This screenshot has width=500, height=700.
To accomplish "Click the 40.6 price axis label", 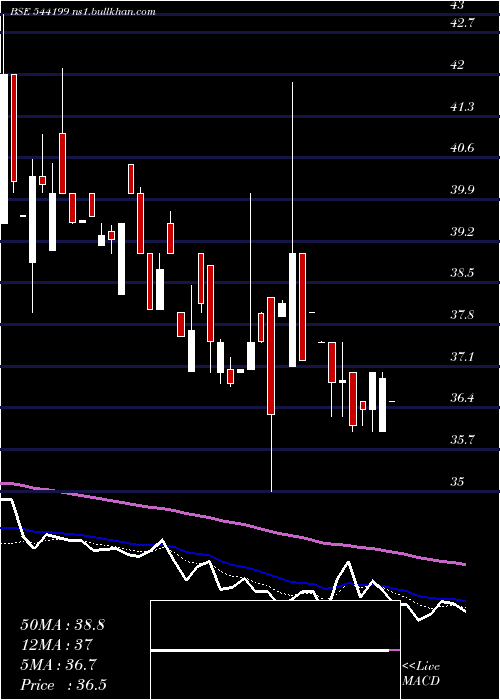I will pos(462,148).
